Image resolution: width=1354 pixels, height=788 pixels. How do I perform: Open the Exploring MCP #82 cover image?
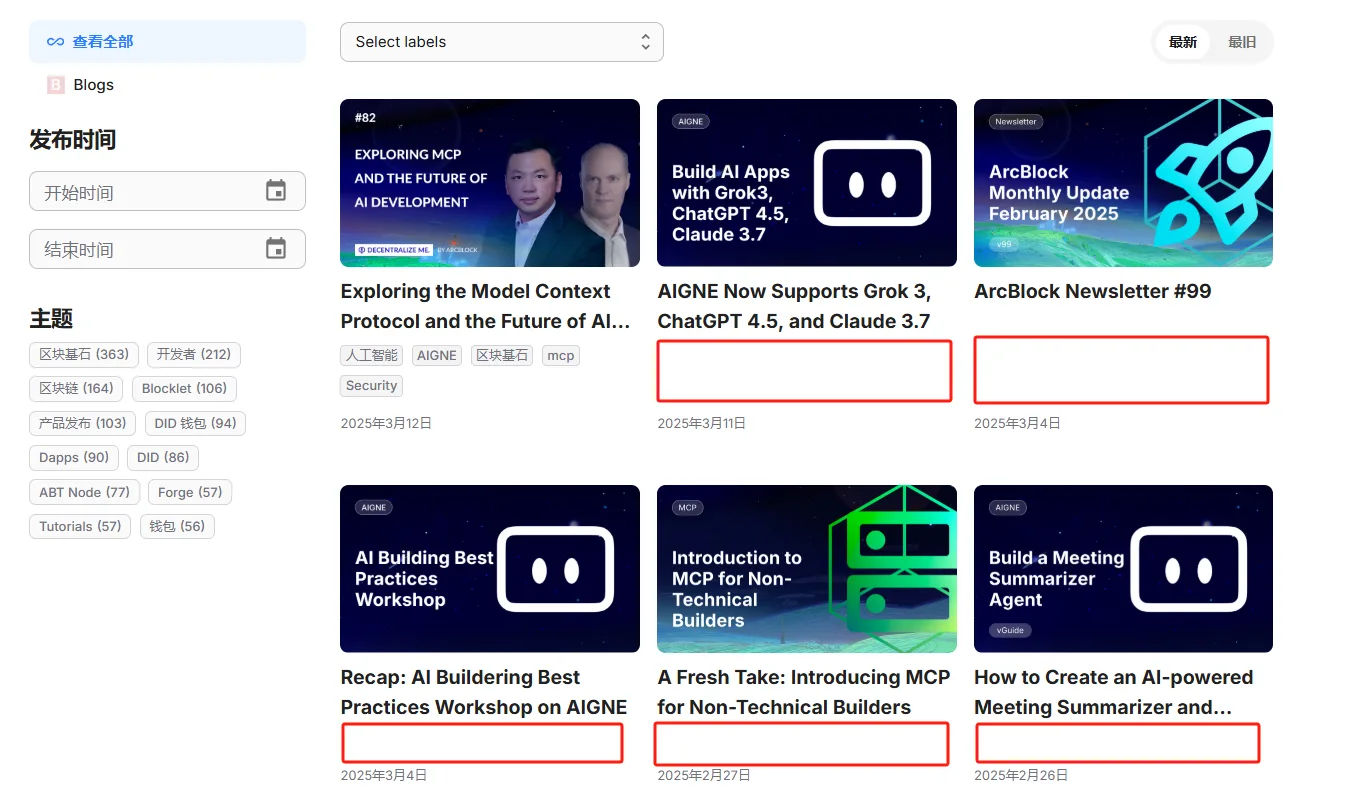click(490, 183)
